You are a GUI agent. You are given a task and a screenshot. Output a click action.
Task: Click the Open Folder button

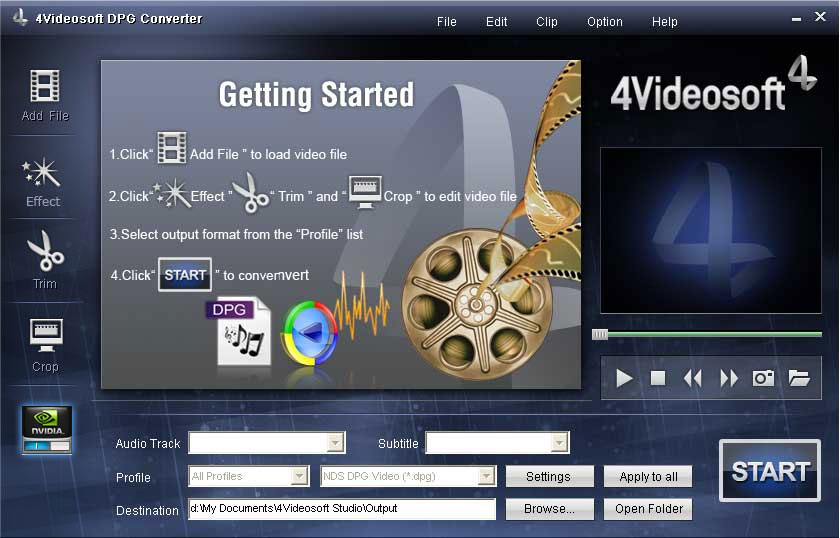point(648,509)
